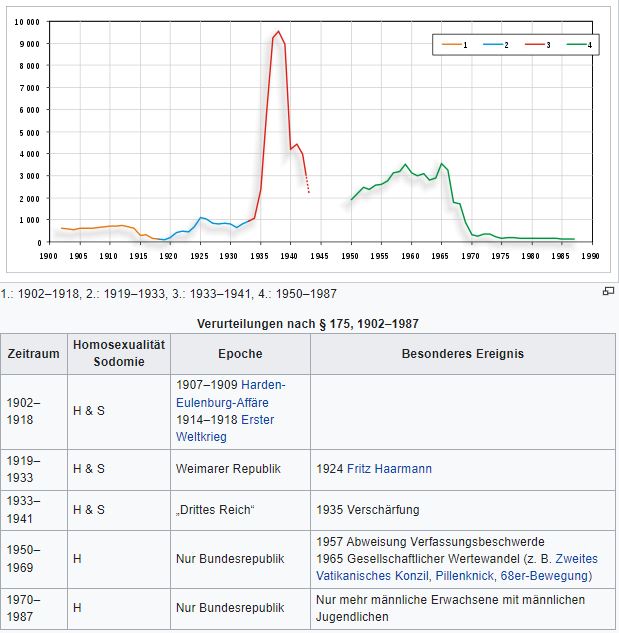Click the „Drittes Reich“ table cell
This screenshot has height=633, width=619.
click(x=215, y=510)
